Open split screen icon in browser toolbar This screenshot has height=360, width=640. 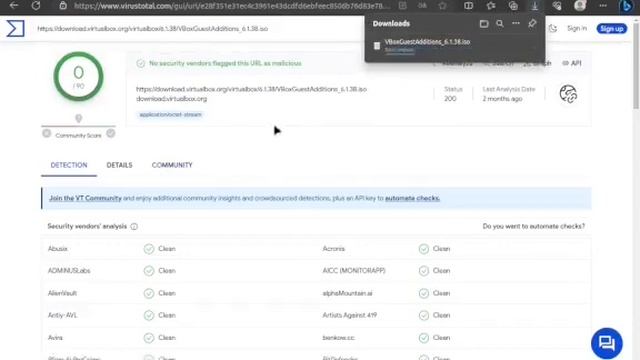469,6
